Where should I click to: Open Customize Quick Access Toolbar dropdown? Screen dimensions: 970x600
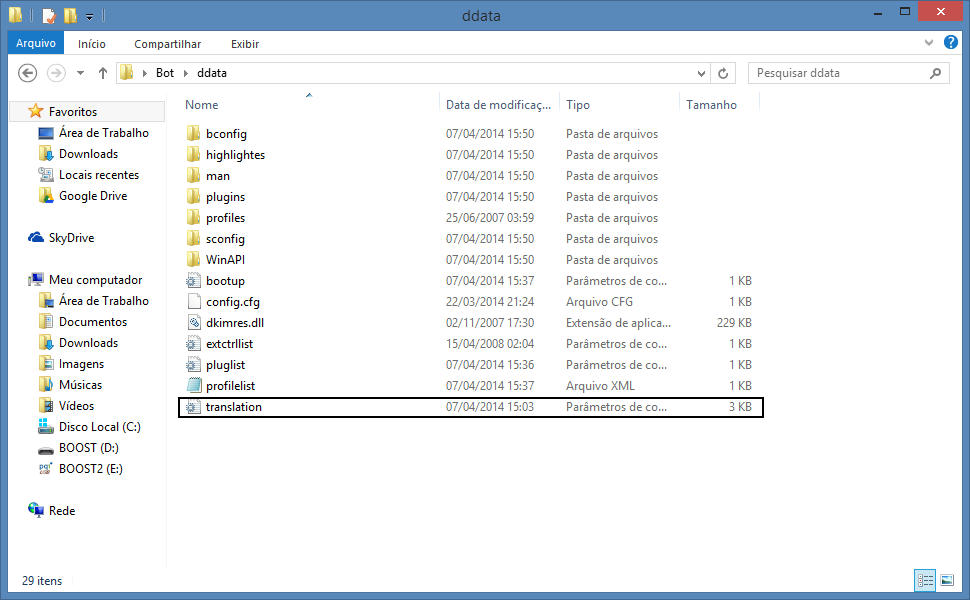(x=90, y=16)
